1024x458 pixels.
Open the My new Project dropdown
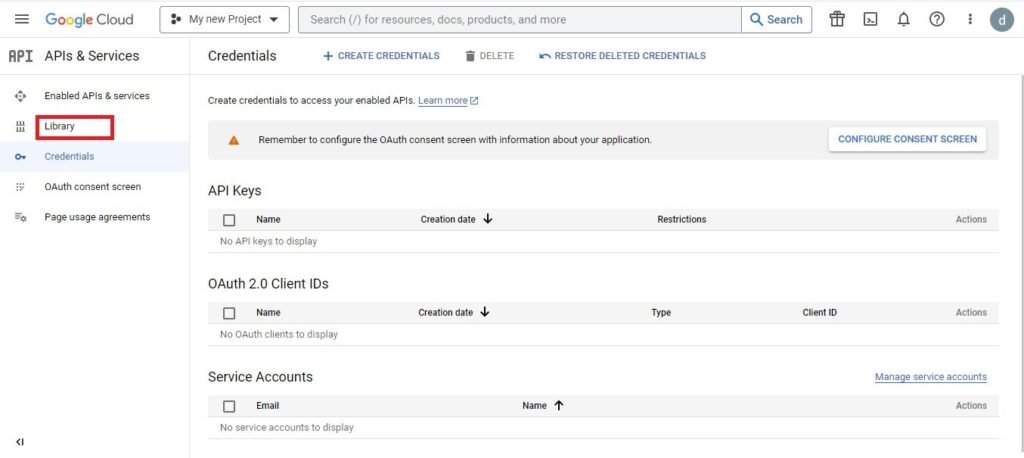coord(224,19)
